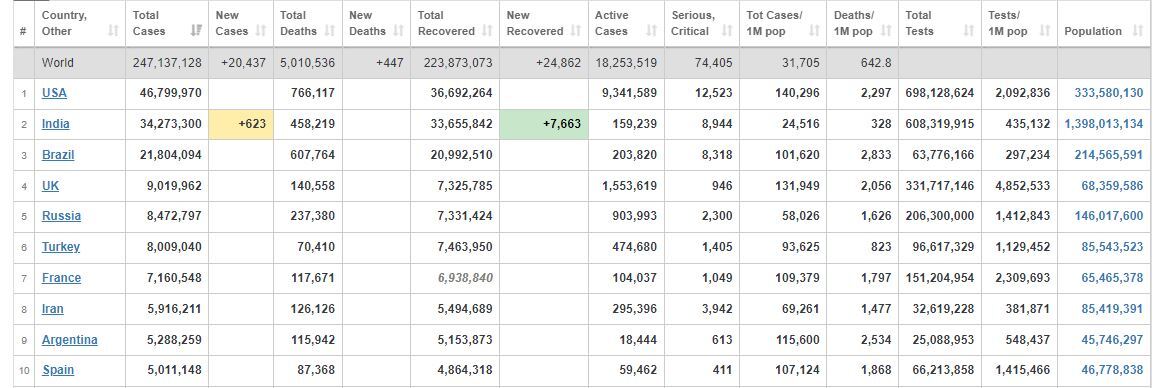Click World new cases +20,437

point(243,63)
